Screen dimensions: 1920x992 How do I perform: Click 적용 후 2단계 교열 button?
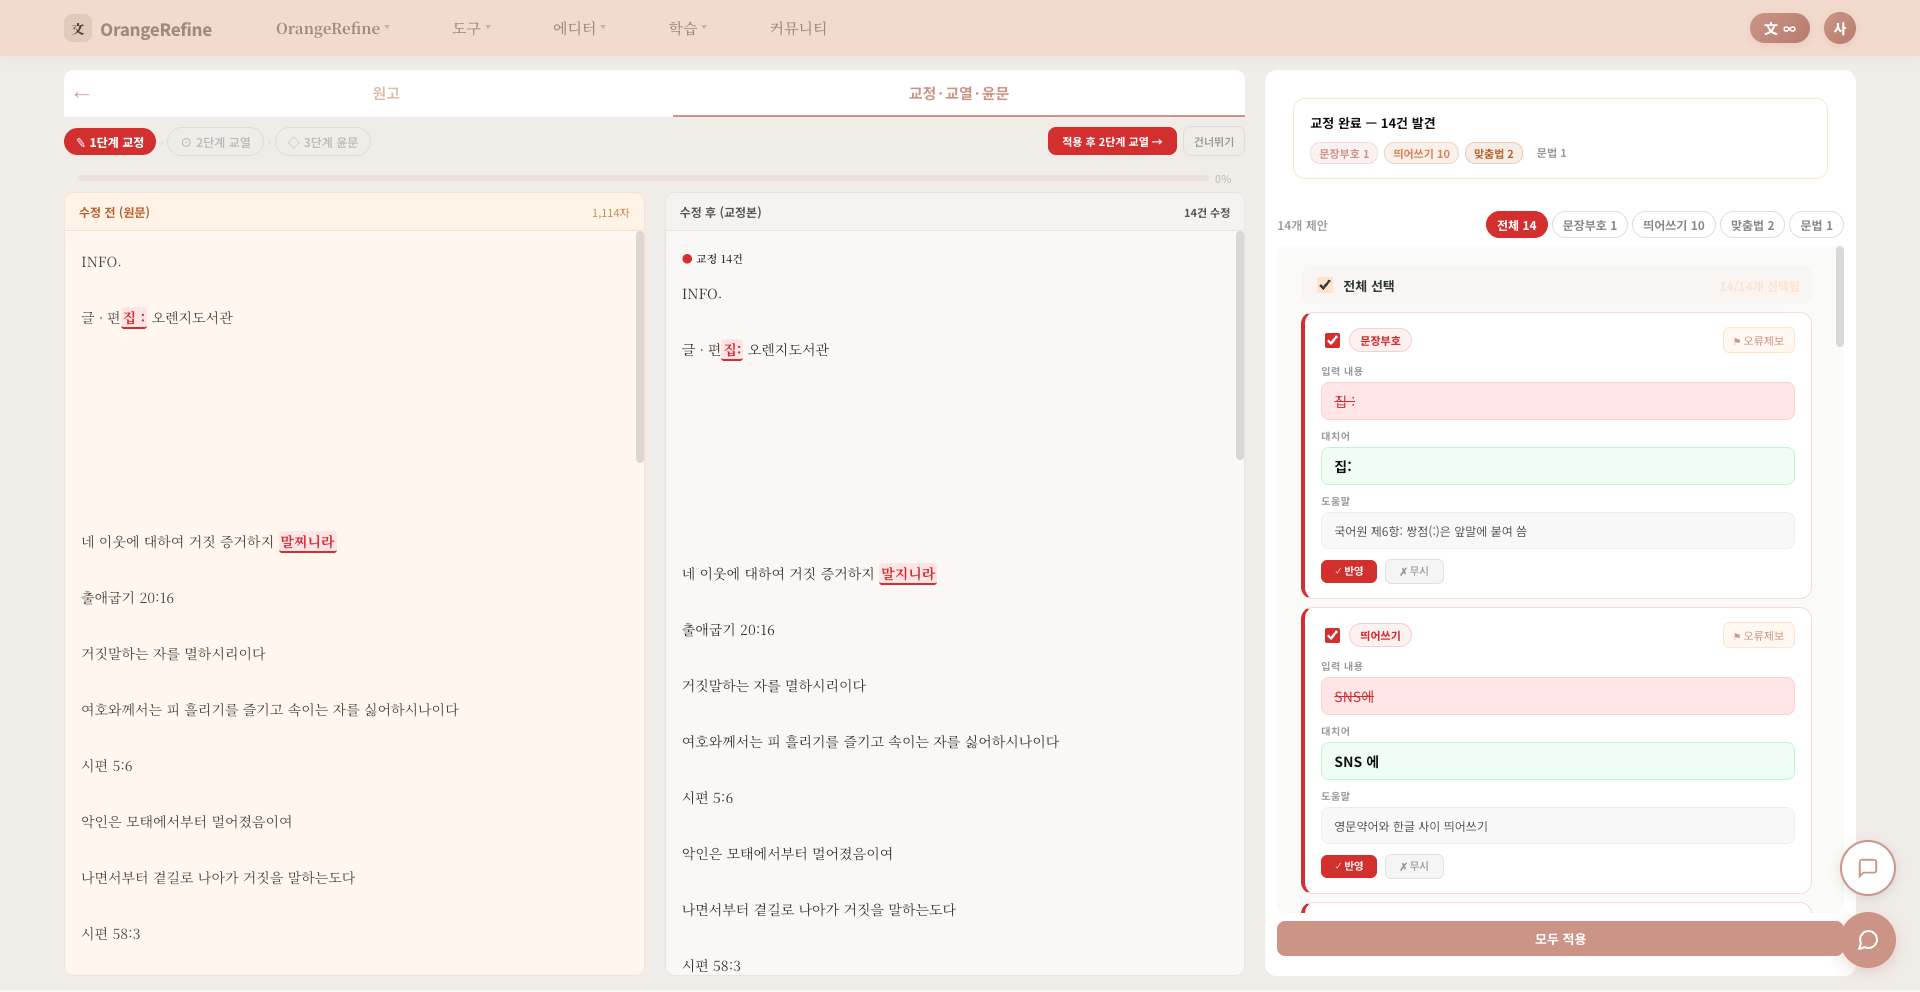1111,142
